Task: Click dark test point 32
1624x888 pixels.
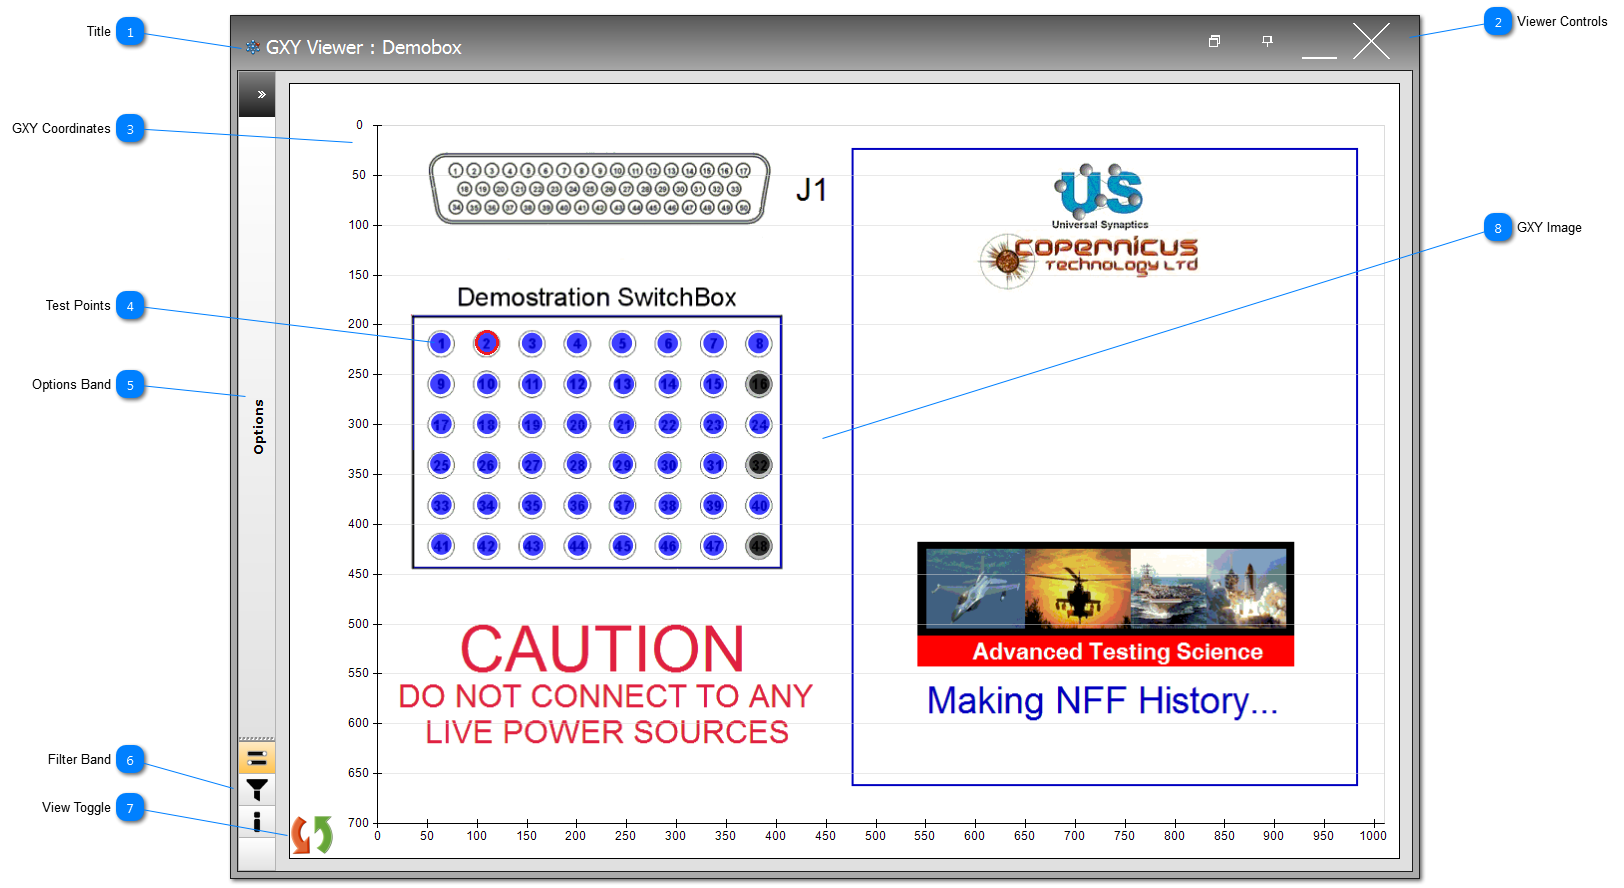Action: [x=759, y=465]
